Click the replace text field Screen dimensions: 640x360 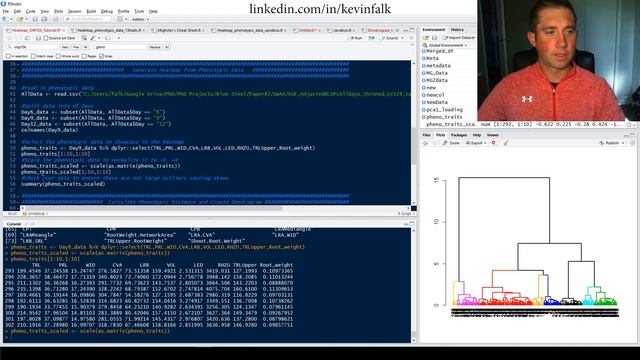(120, 47)
